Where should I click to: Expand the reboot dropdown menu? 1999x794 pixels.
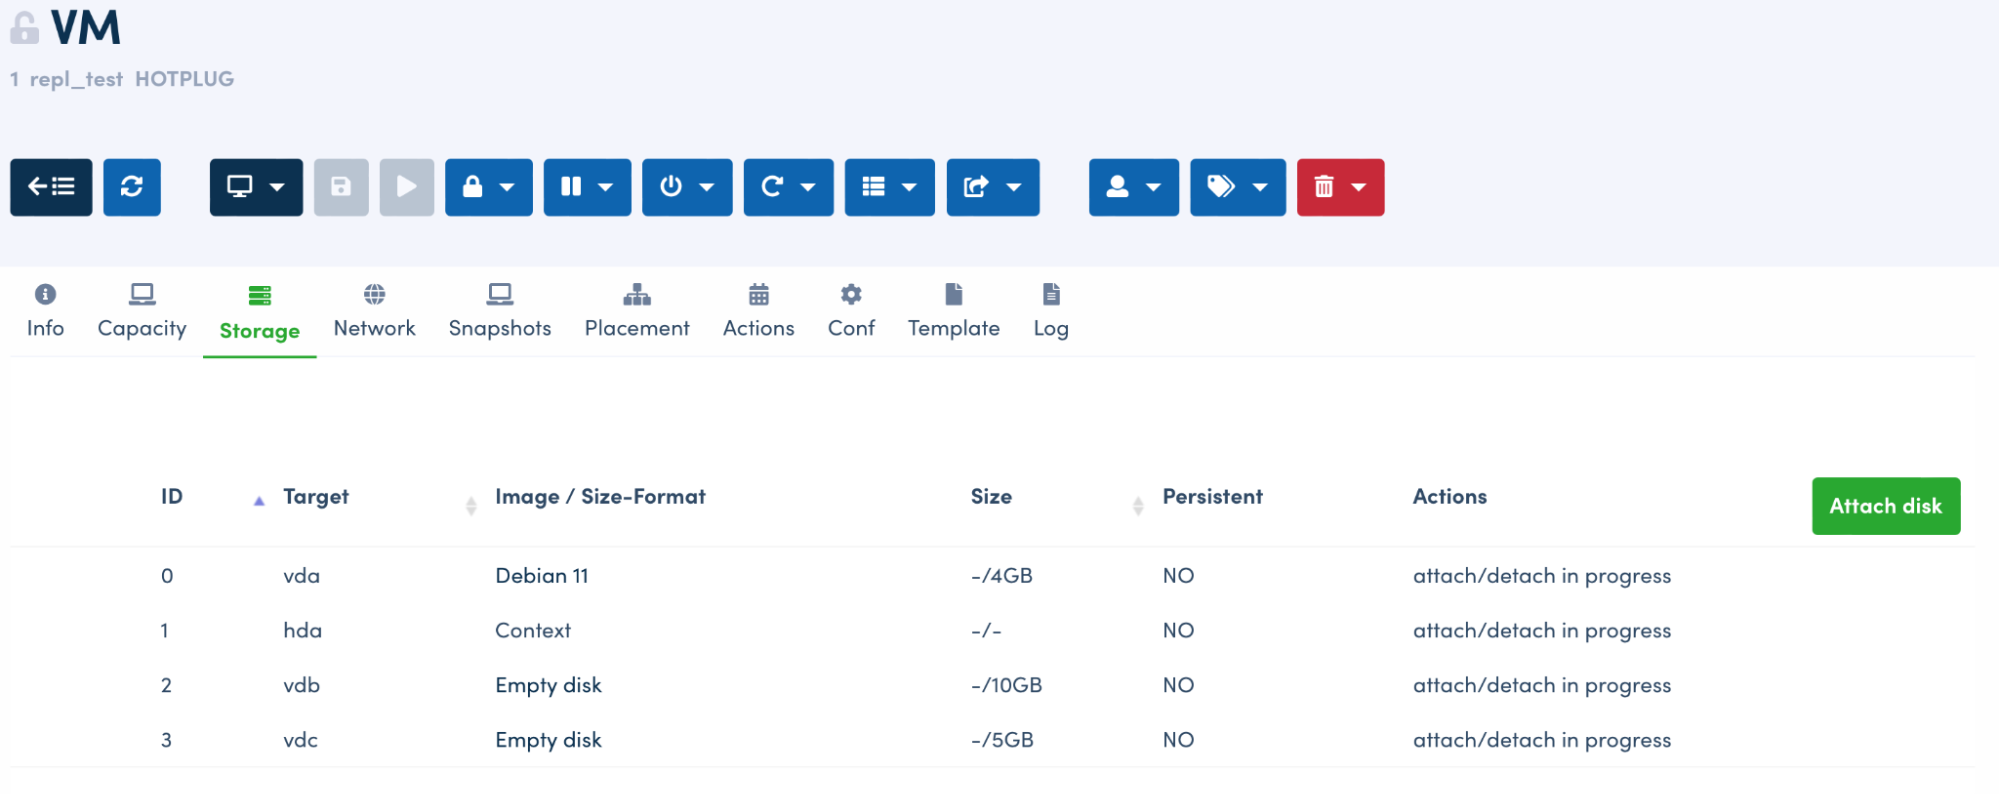[x=788, y=187]
